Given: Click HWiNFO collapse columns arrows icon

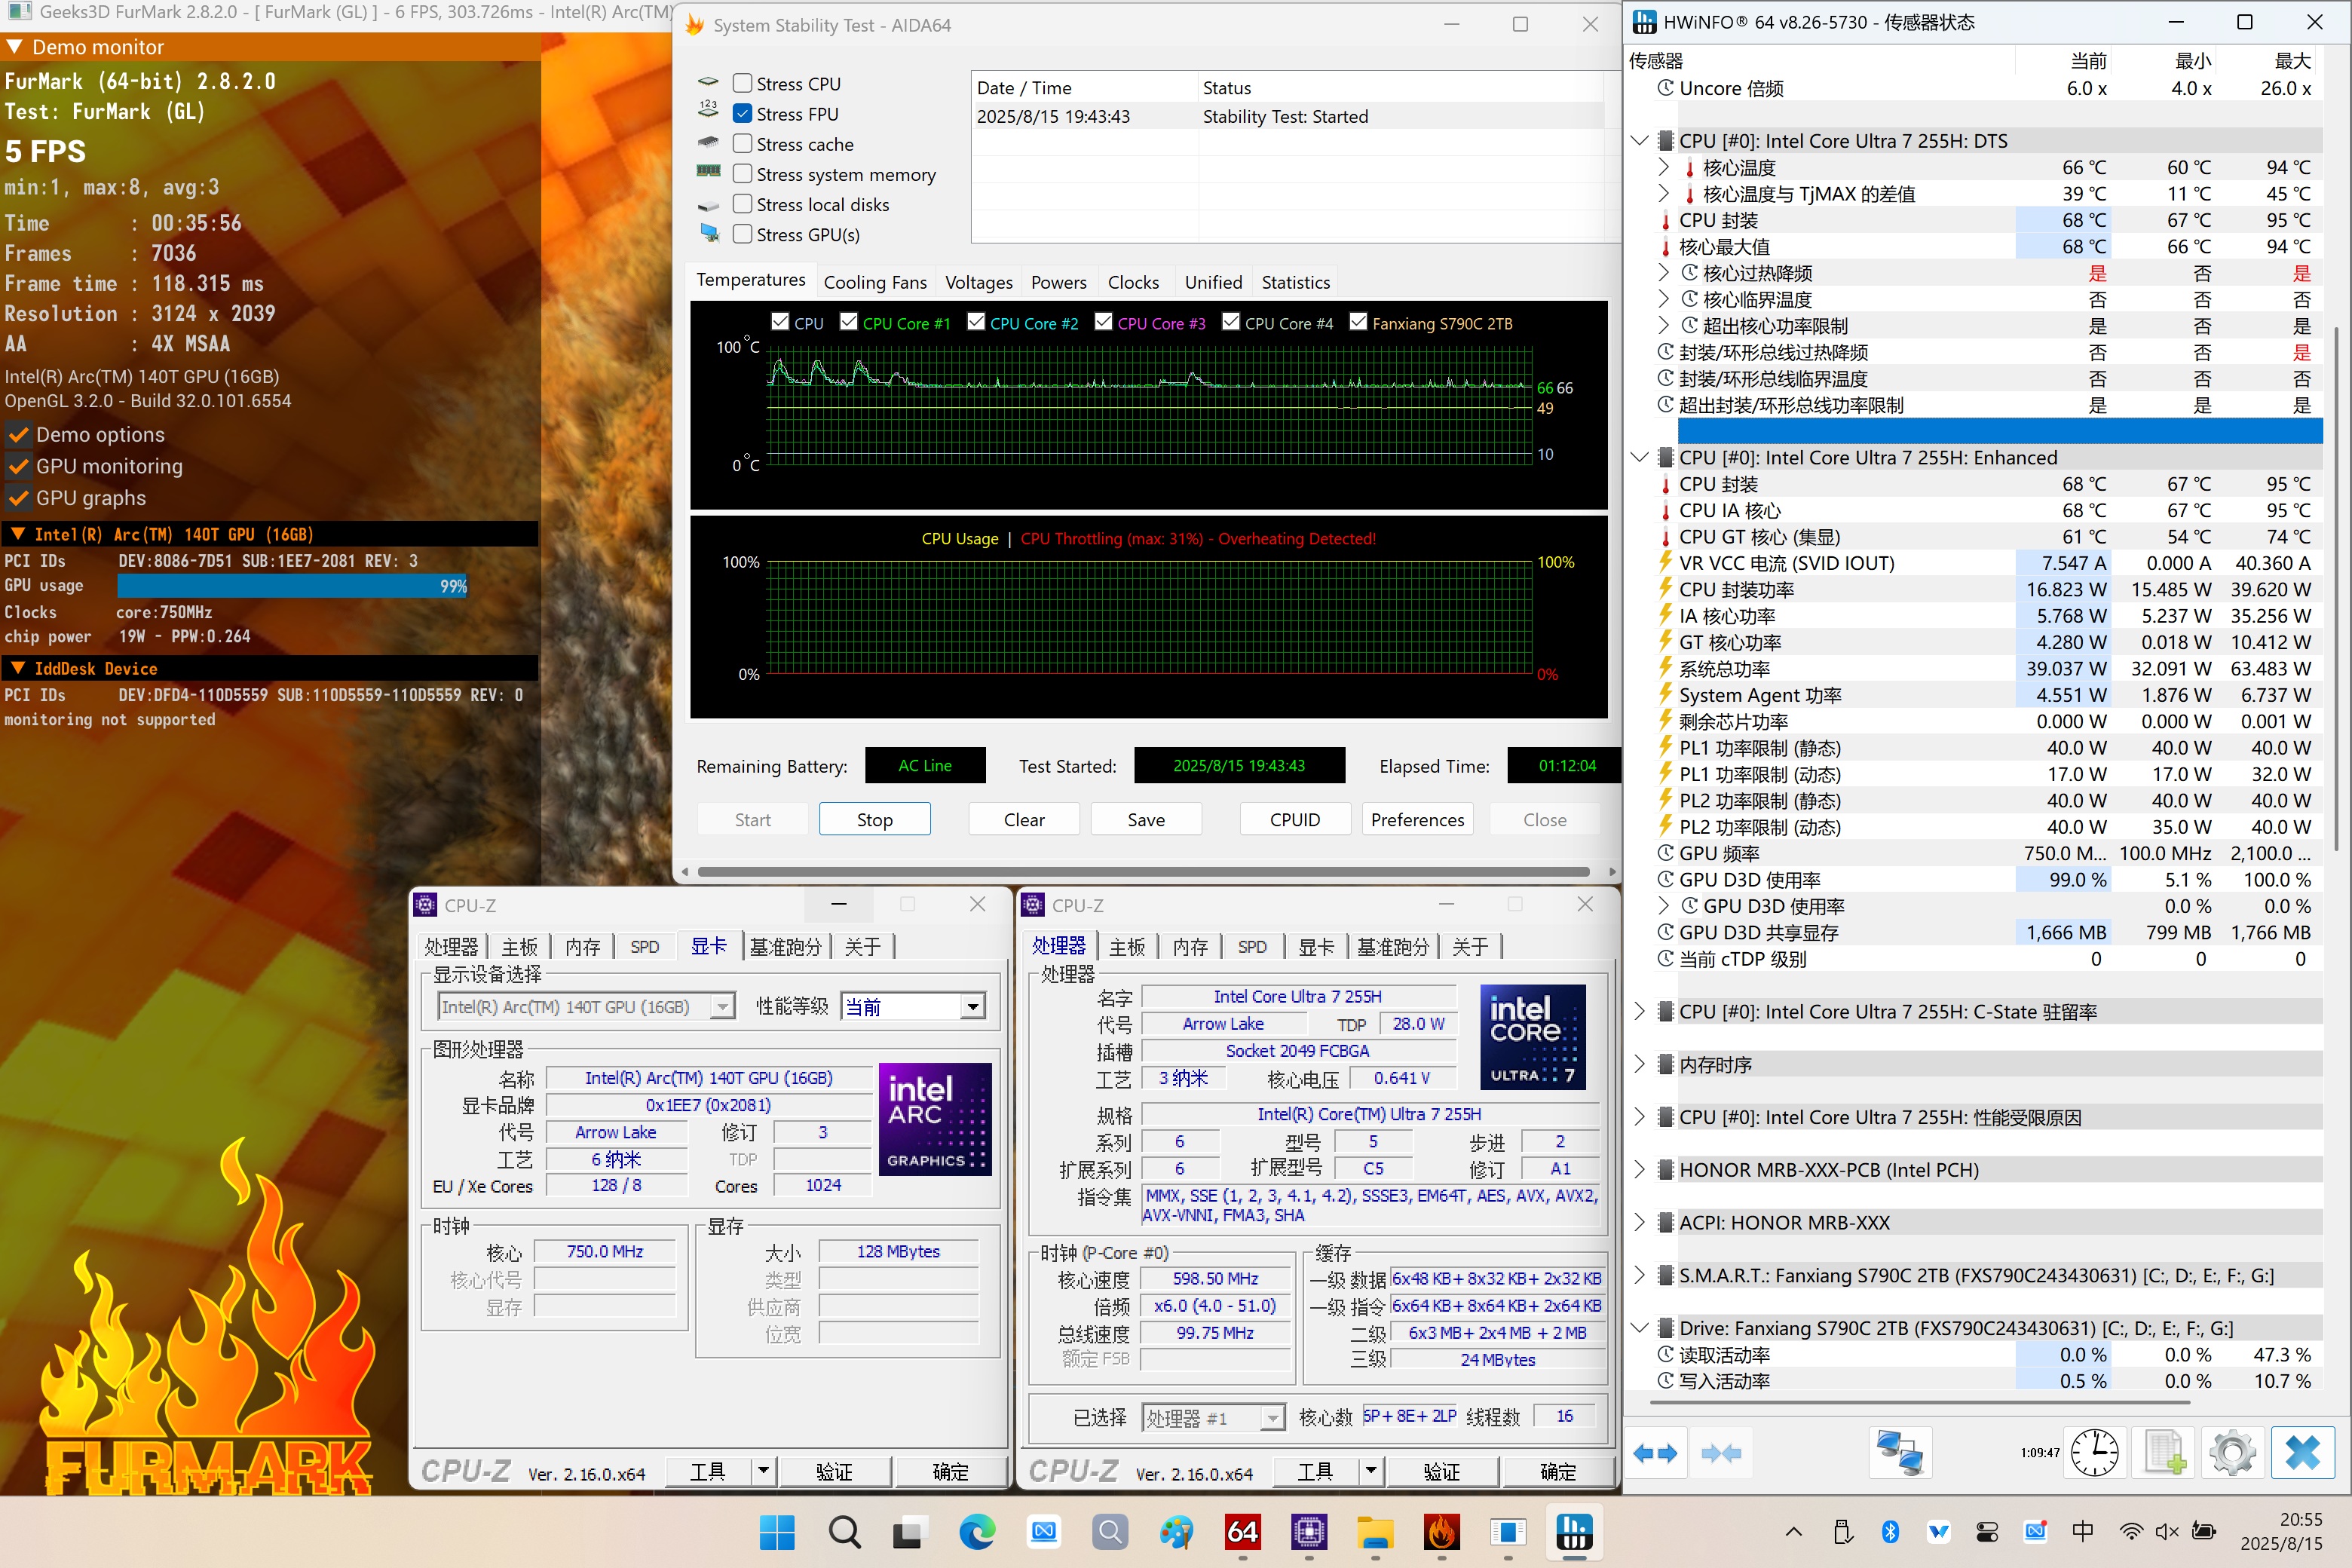Looking at the screenshot, I should coord(1720,1453).
